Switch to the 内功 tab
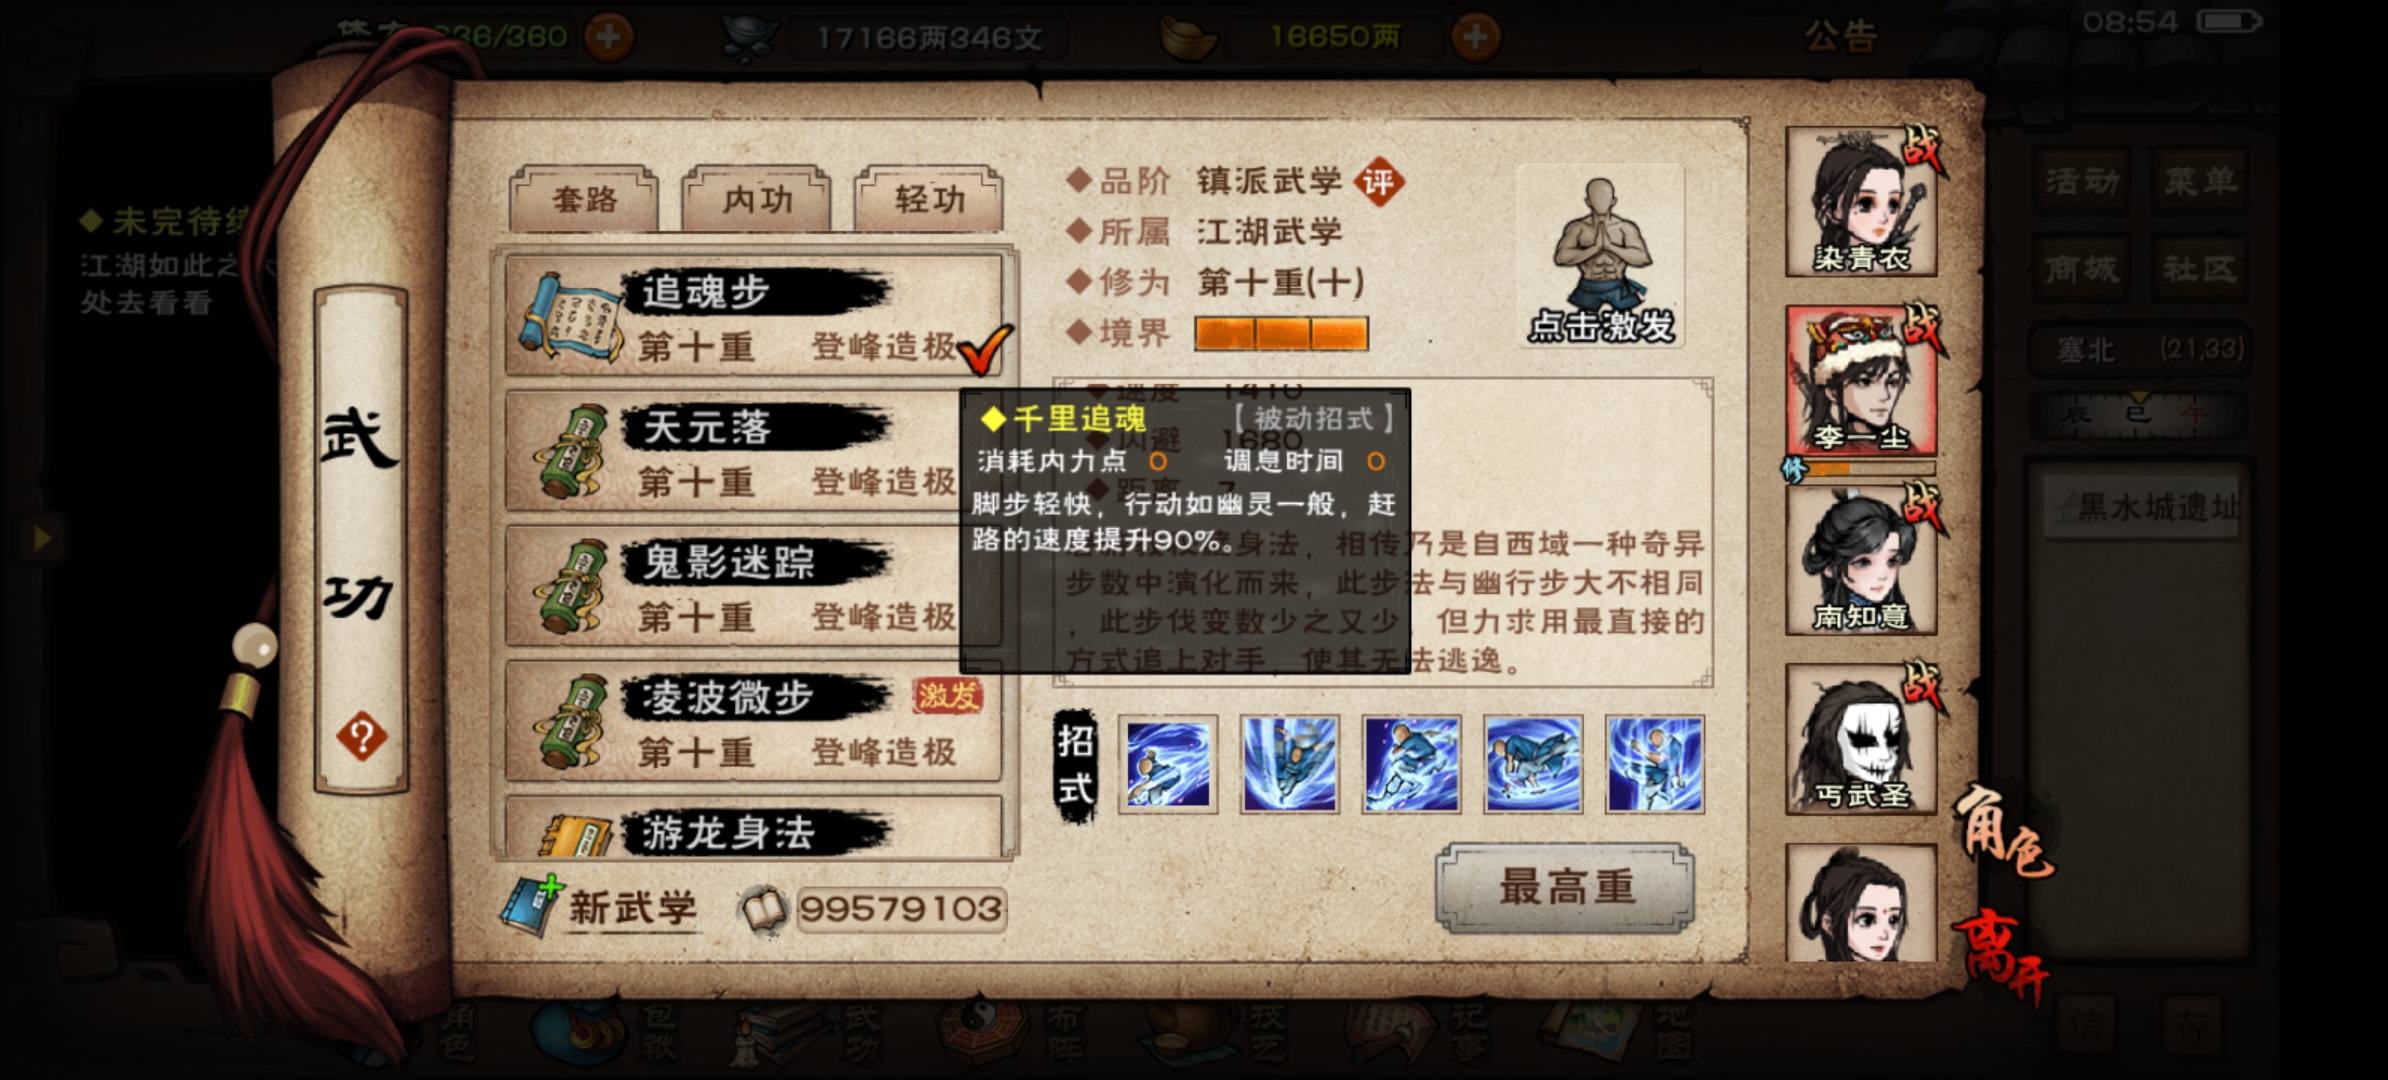 click(x=757, y=199)
